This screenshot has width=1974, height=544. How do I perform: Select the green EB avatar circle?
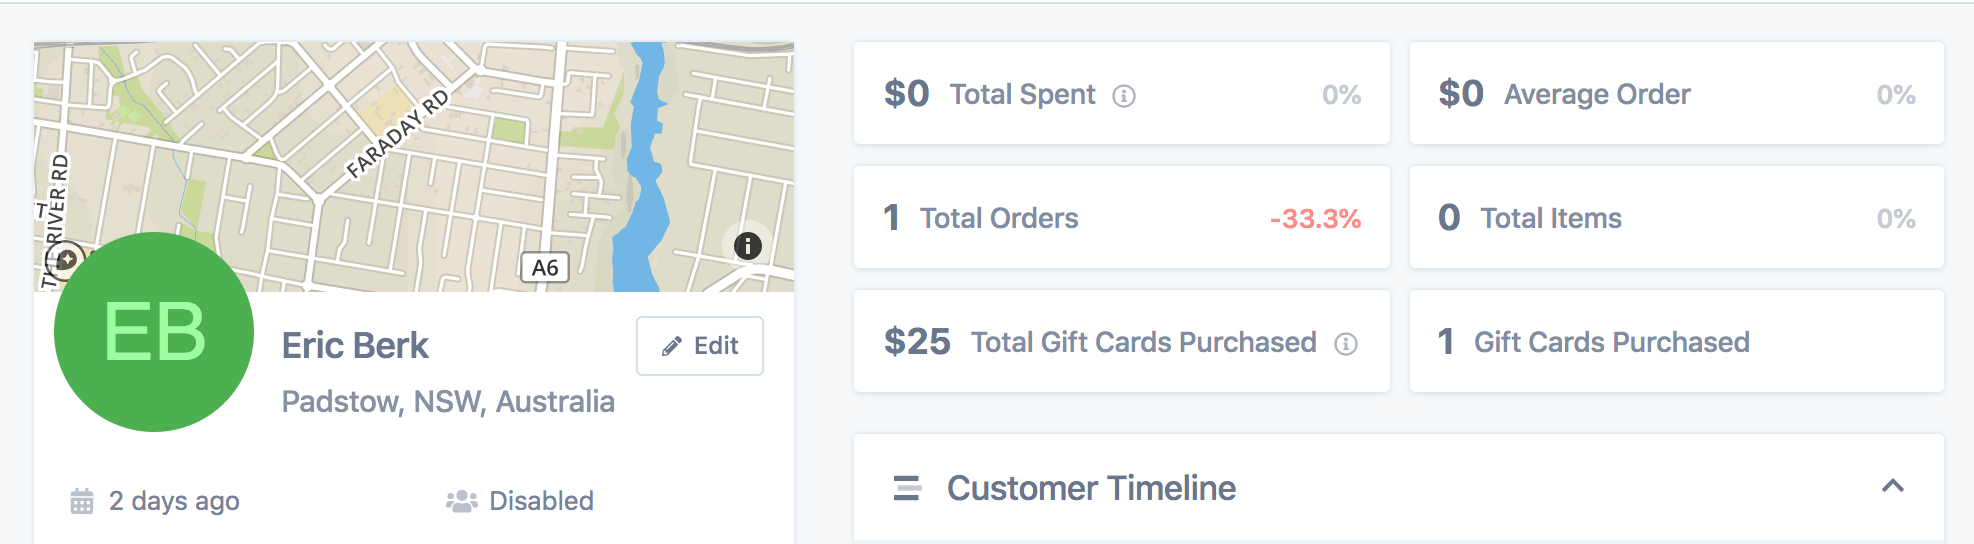point(154,332)
